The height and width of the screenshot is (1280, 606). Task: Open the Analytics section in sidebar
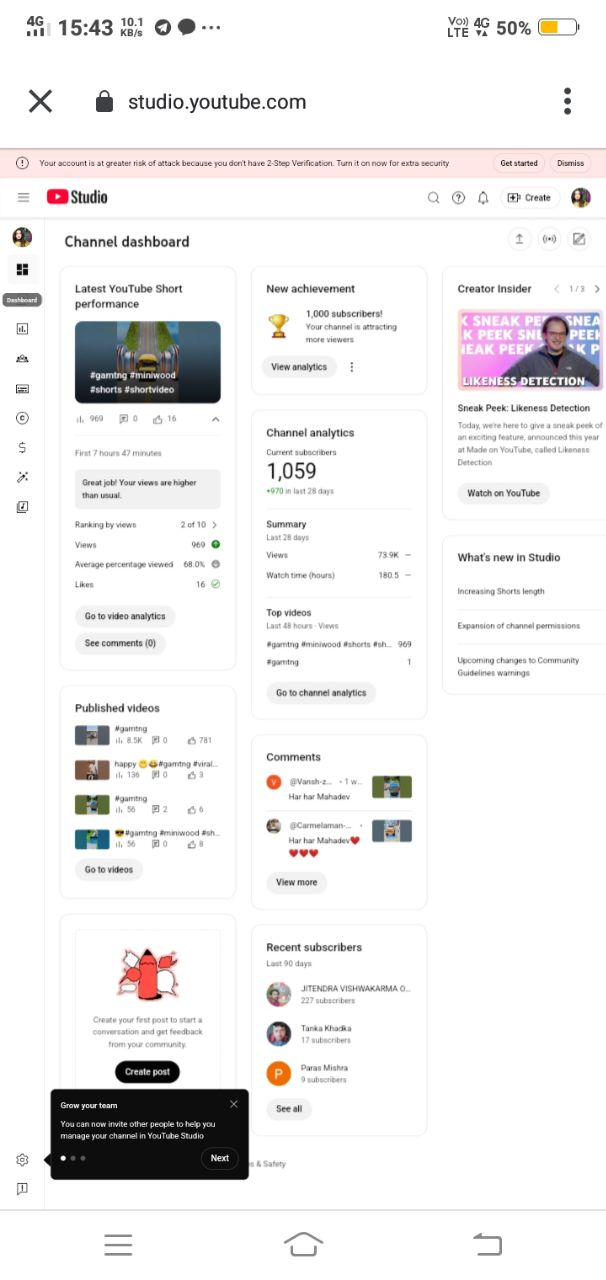click(x=22, y=328)
